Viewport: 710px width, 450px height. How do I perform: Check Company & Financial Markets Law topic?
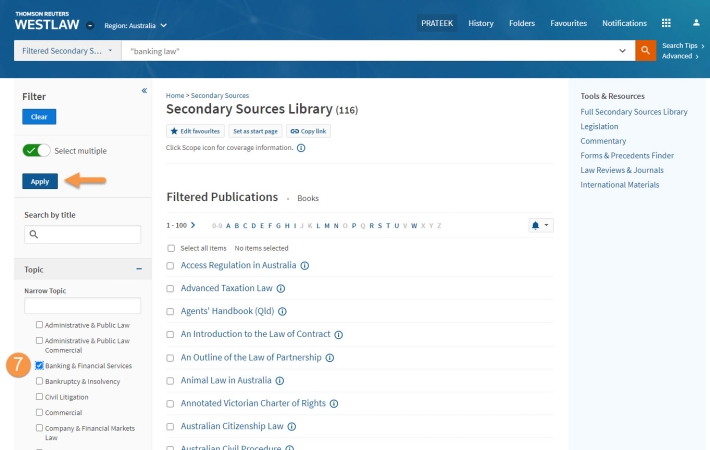click(x=39, y=428)
